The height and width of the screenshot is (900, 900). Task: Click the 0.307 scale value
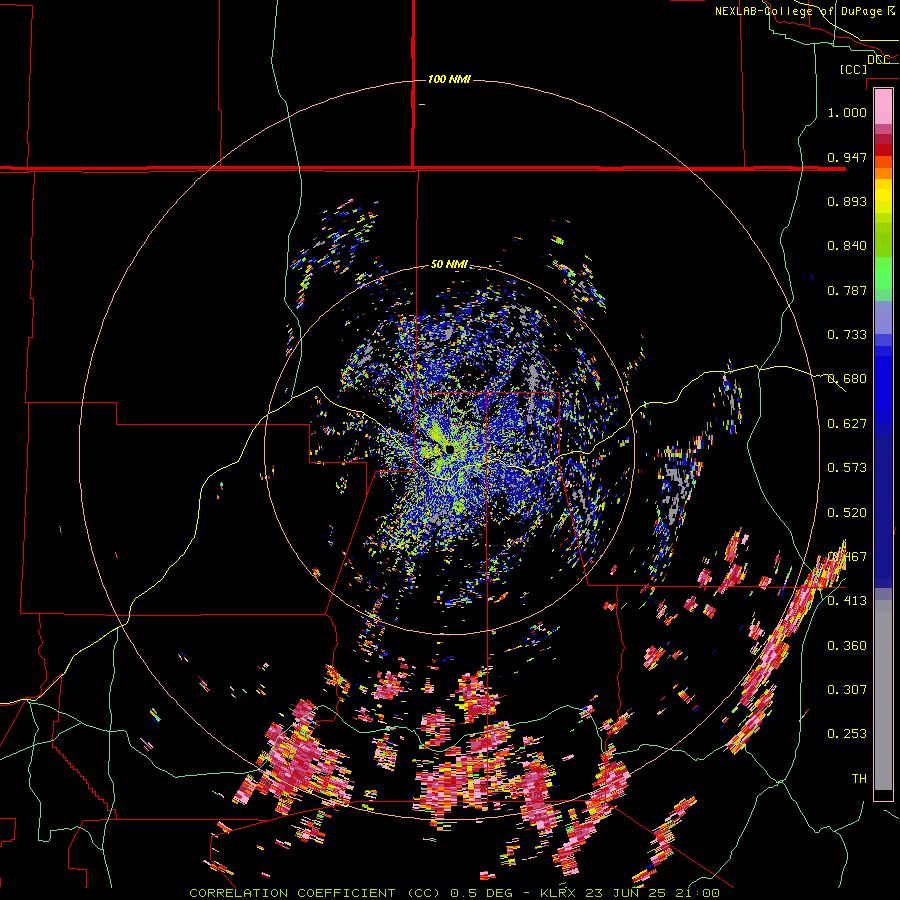[847, 690]
